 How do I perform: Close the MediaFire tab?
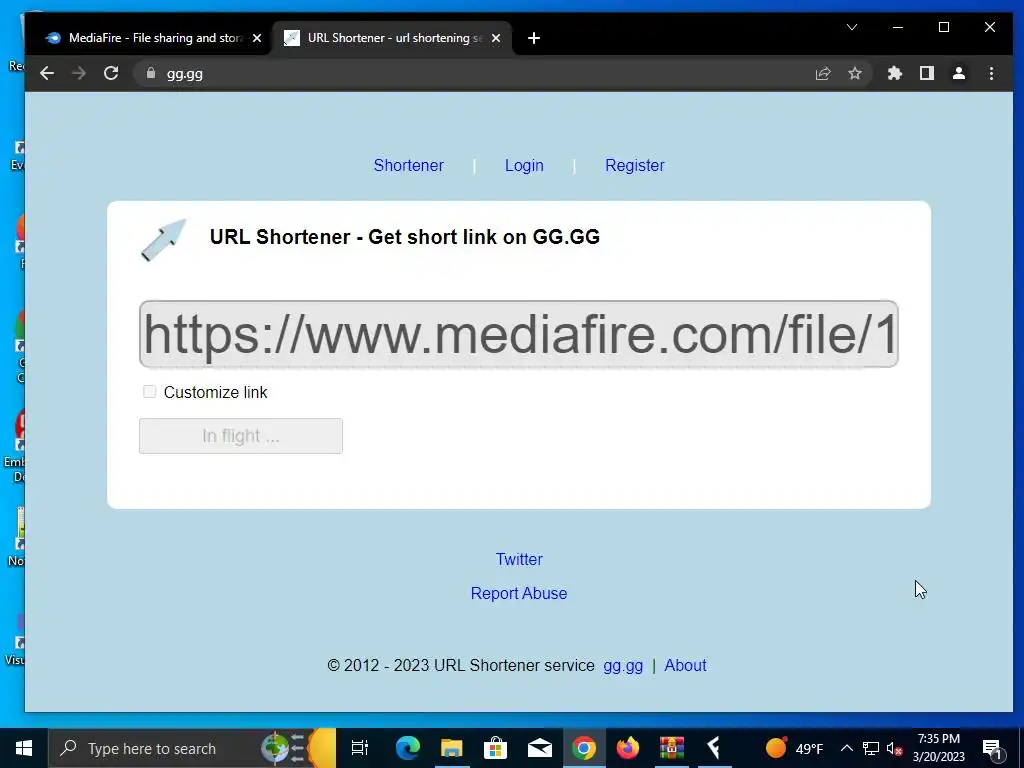pyautogui.click(x=257, y=38)
